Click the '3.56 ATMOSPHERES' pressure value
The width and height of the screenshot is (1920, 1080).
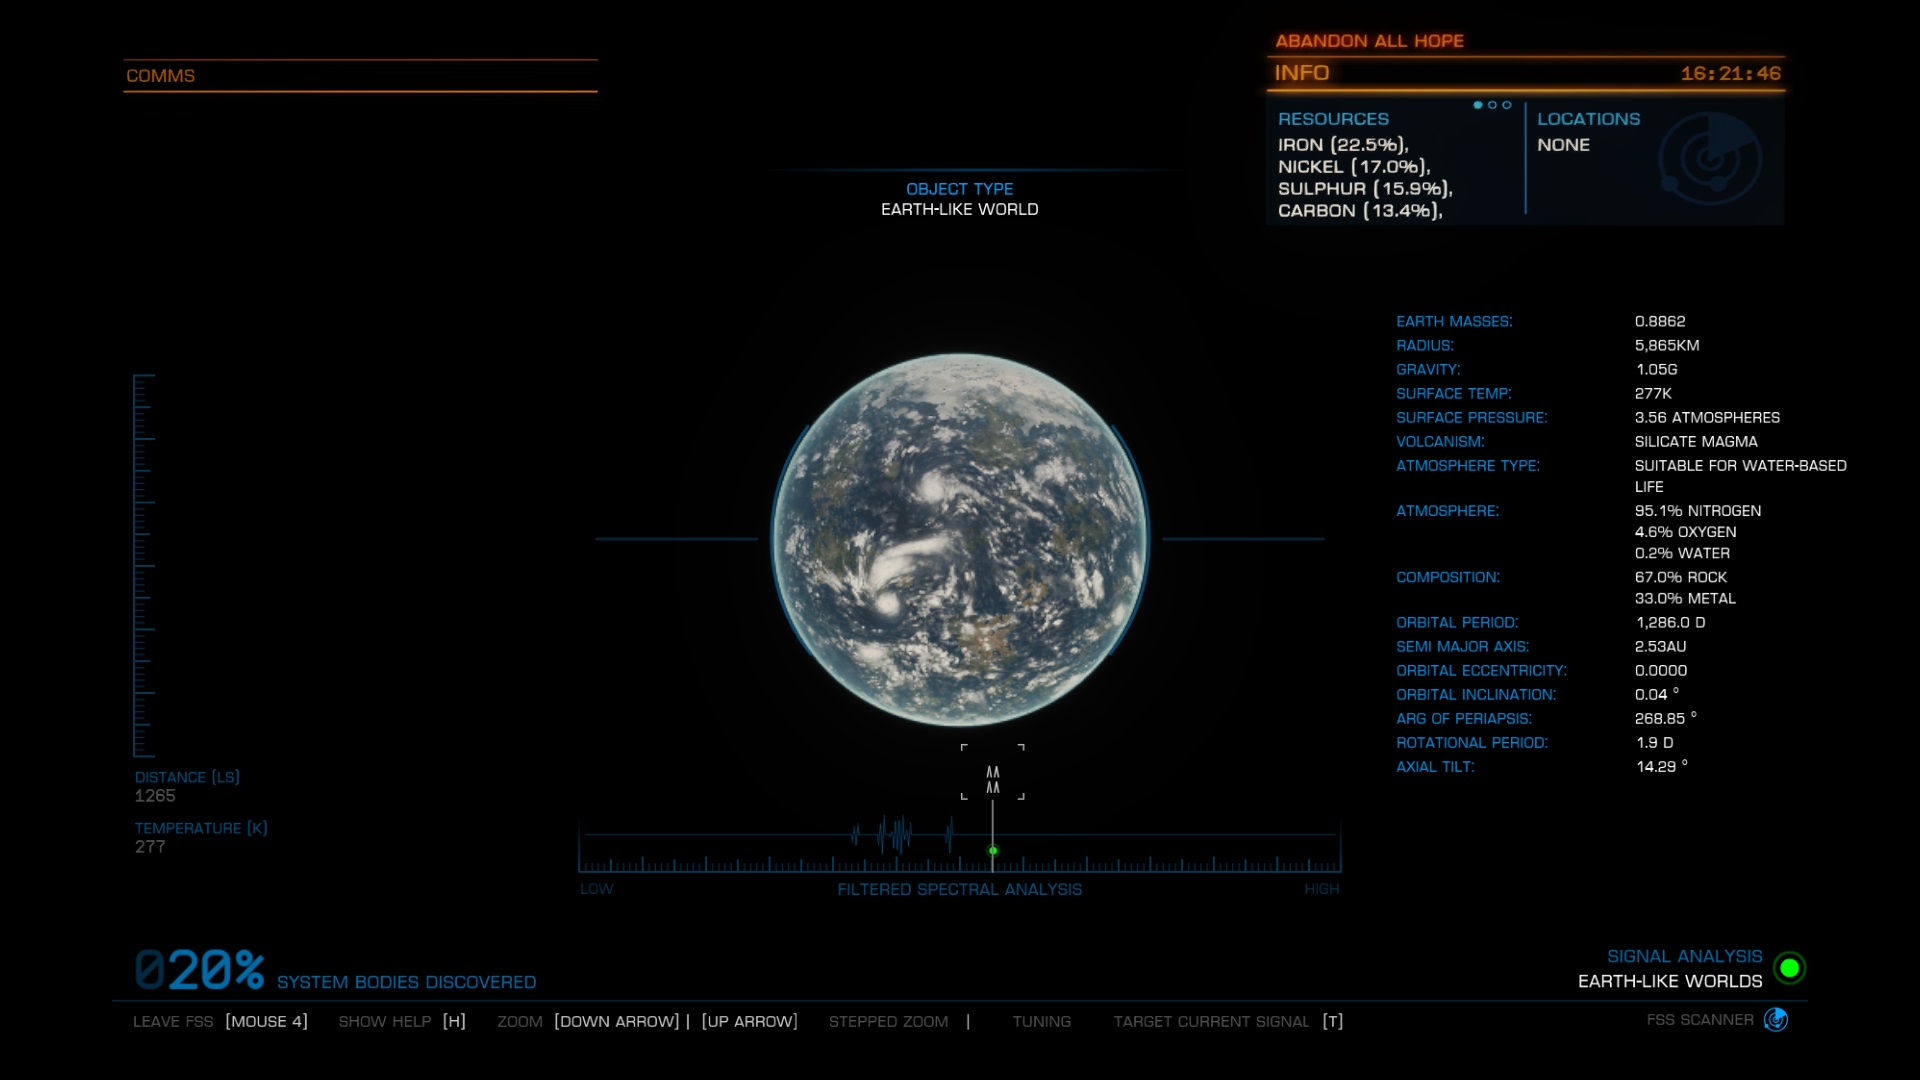point(1707,417)
